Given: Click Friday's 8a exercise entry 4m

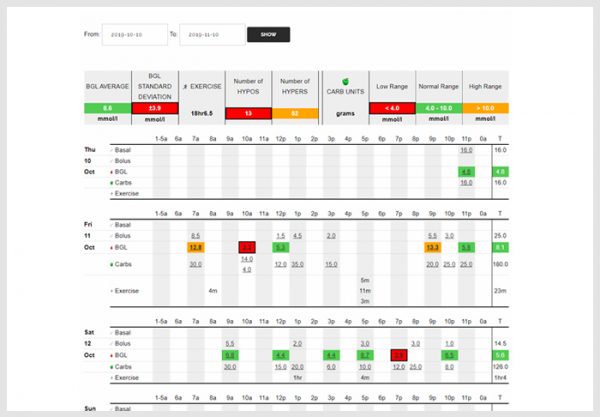Looking at the screenshot, I should (213, 291).
